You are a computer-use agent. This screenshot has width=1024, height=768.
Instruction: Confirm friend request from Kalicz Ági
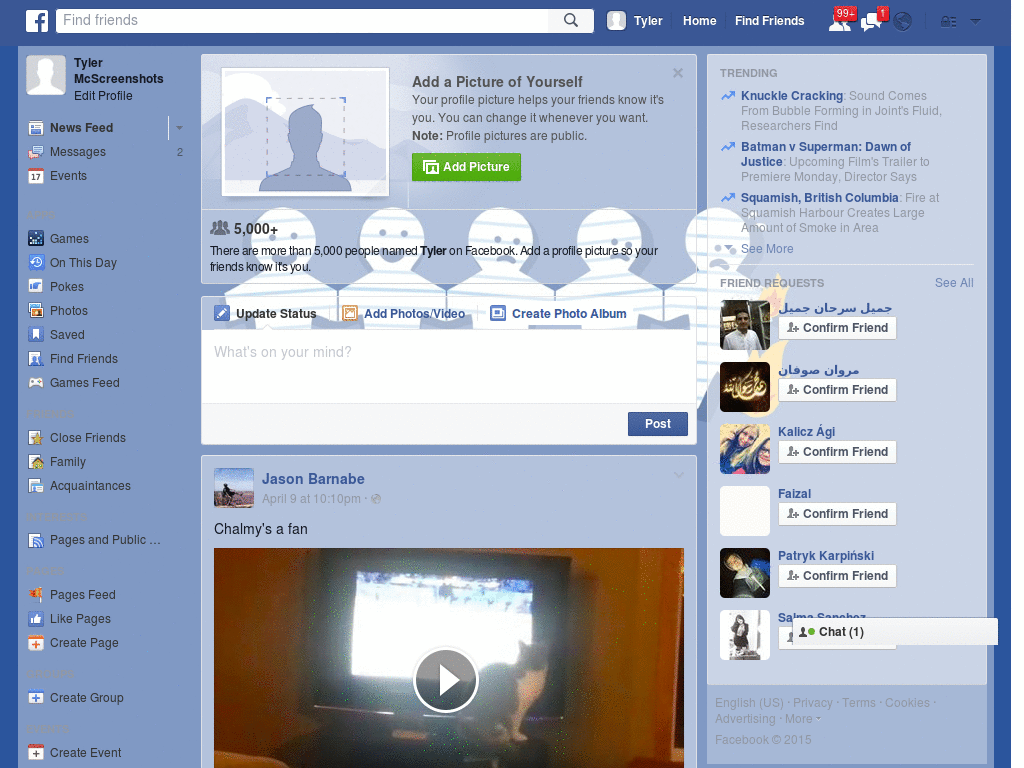tap(837, 452)
